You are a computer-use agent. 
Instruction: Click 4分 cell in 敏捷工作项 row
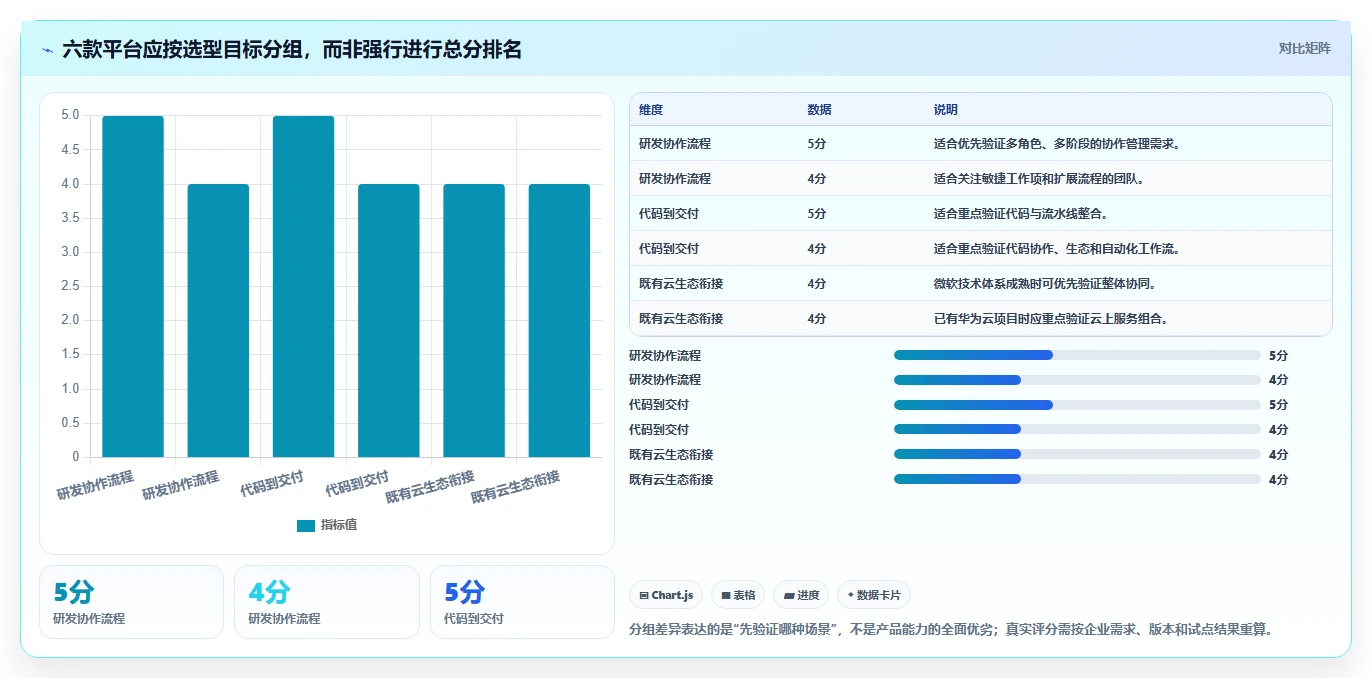coord(817,179)
